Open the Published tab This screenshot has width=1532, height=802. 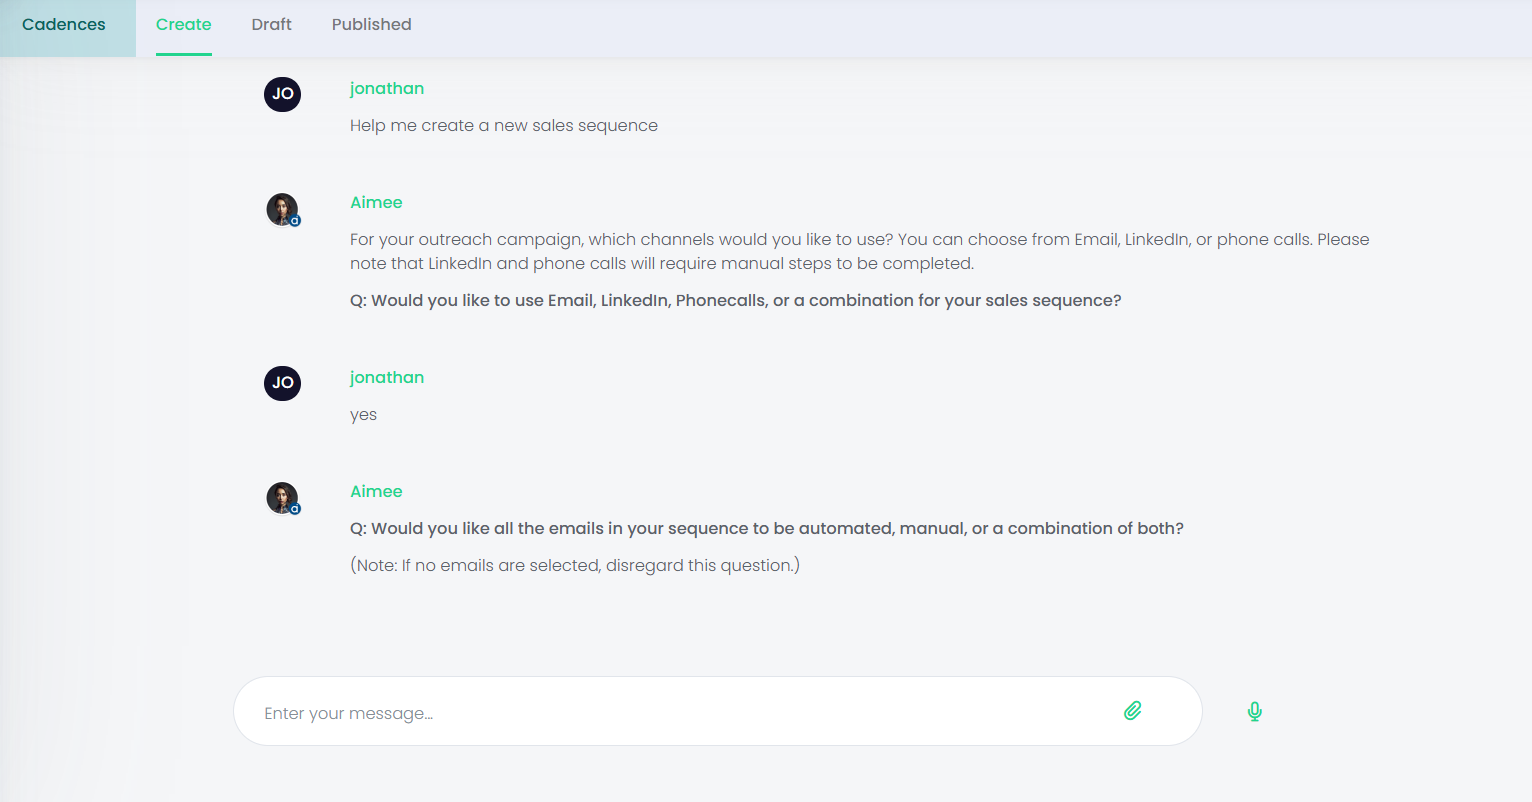(x=372, y=25)
